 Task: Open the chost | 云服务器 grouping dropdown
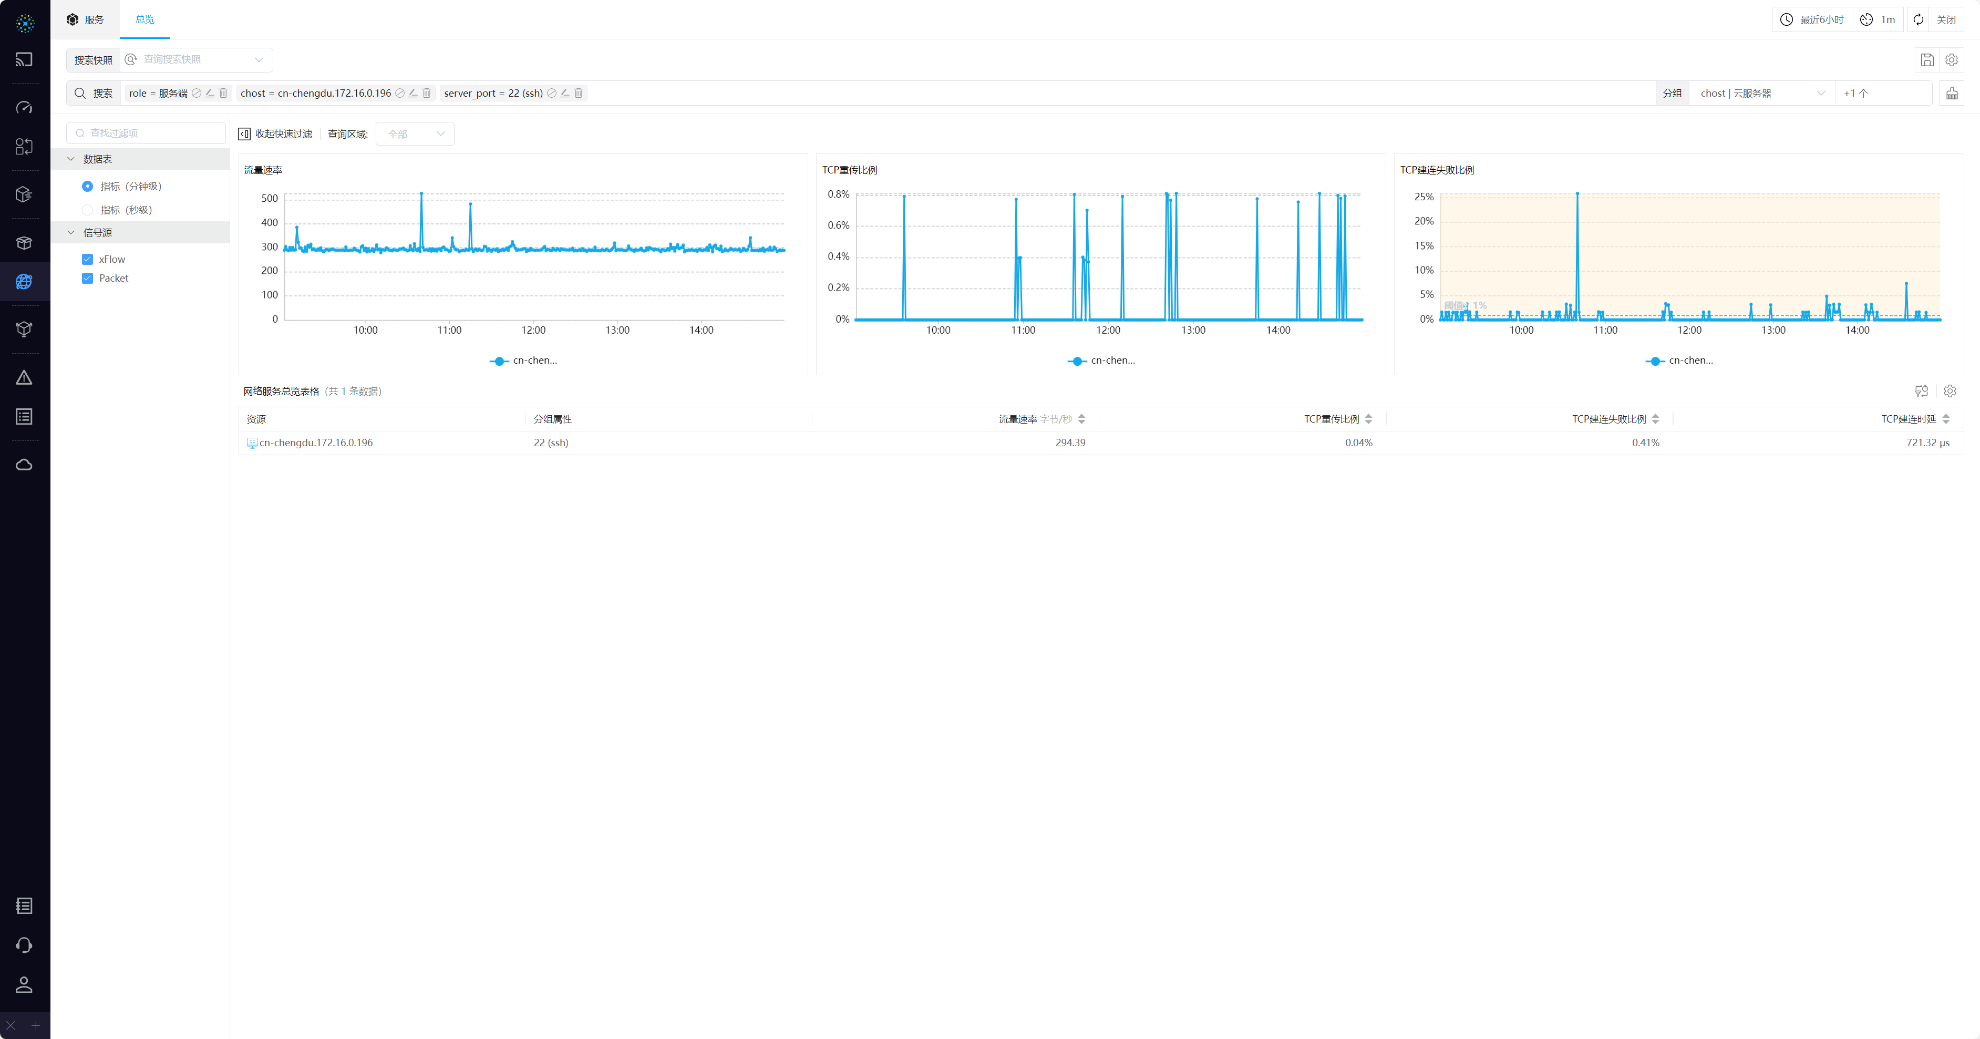coord(1761,93)
